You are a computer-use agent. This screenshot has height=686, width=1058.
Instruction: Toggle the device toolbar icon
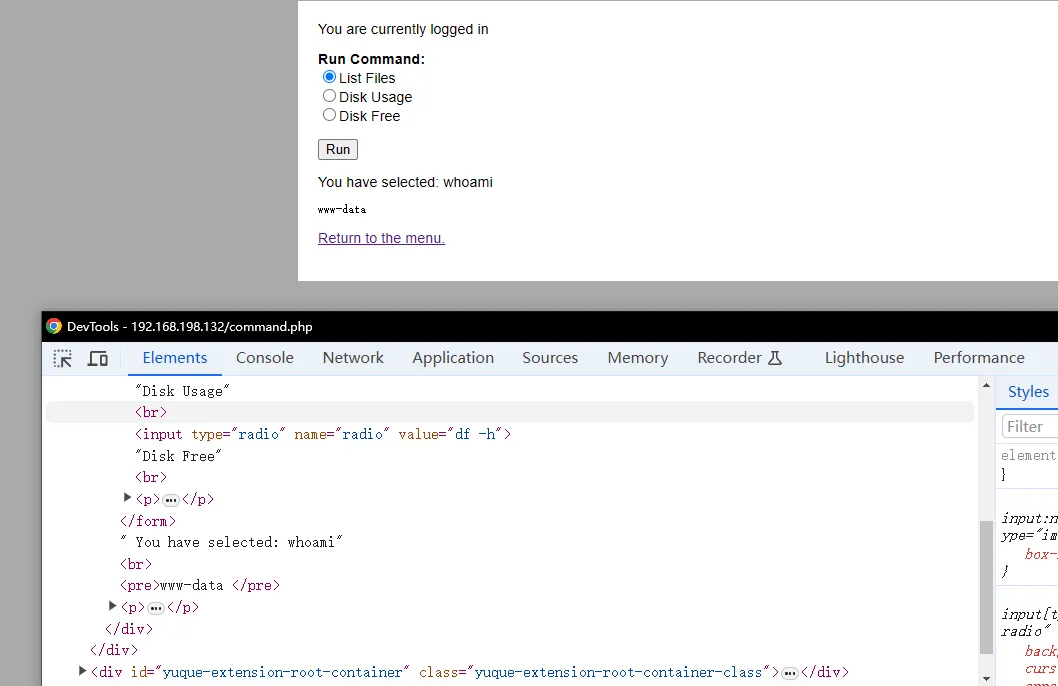[x=98, y=358]
